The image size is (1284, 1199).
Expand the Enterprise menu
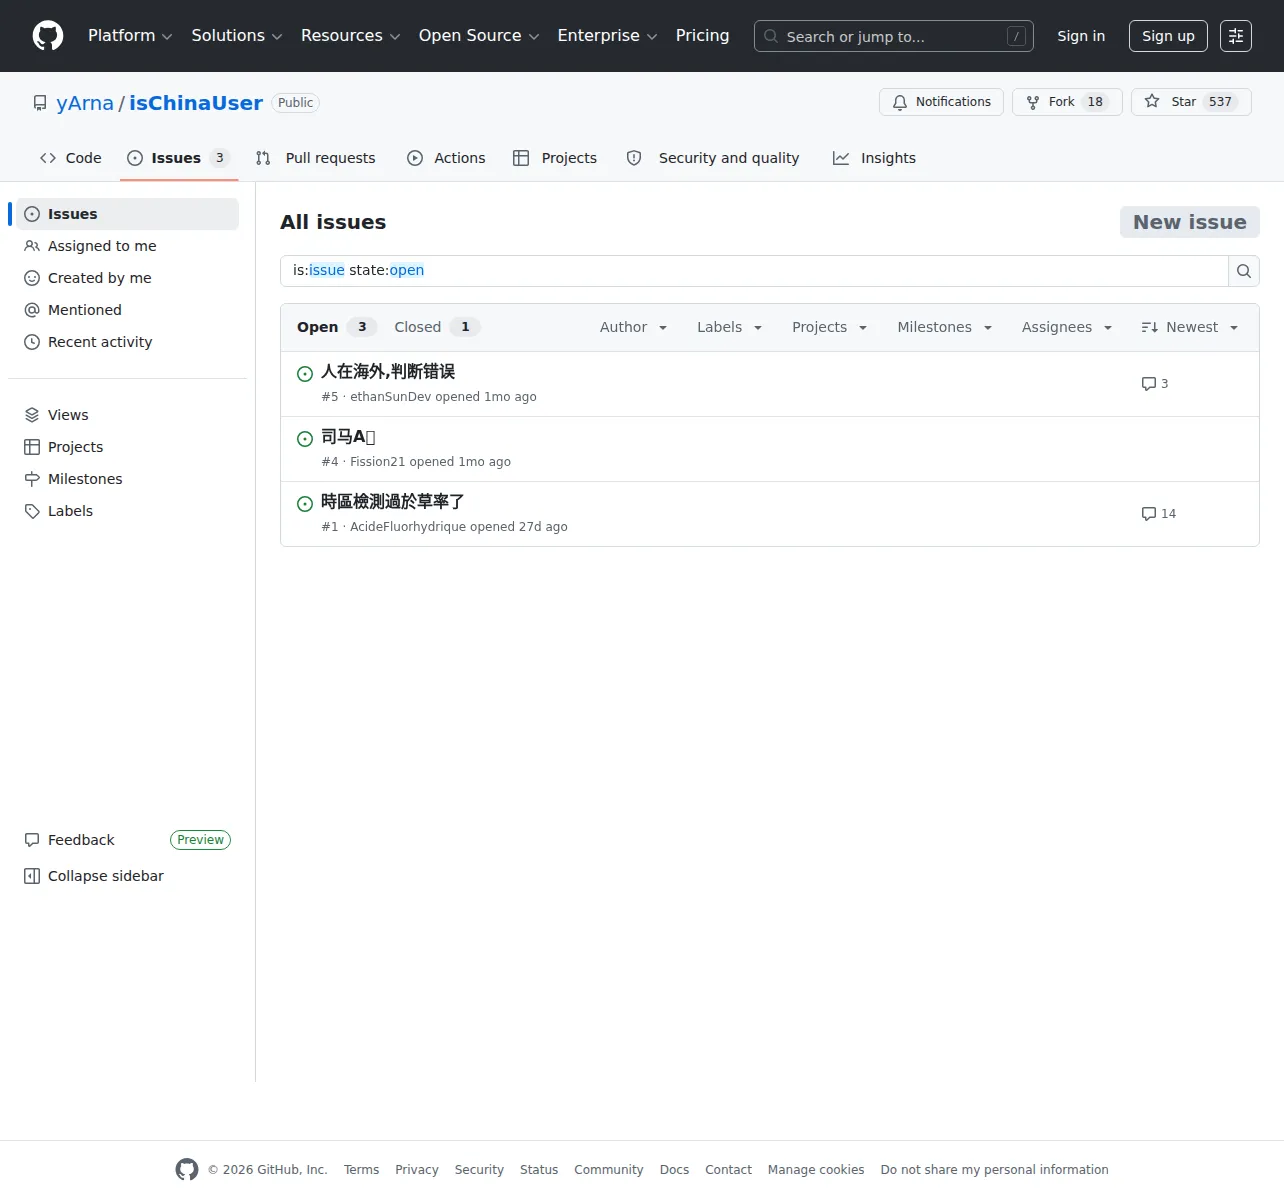(x=607, y=36)
